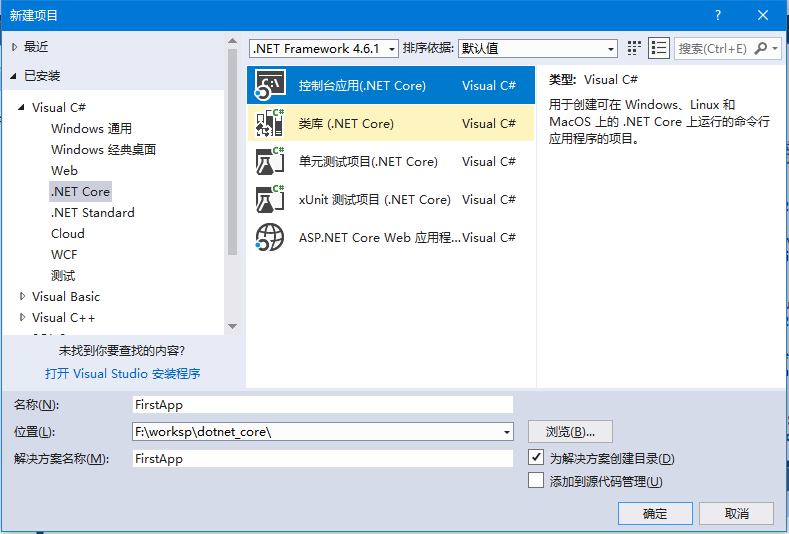Image resolution: width=789 pixels, height=534 pixels.
Task: Click the help question mark icon
Action: pyautogui.click(x=718, y=15)
